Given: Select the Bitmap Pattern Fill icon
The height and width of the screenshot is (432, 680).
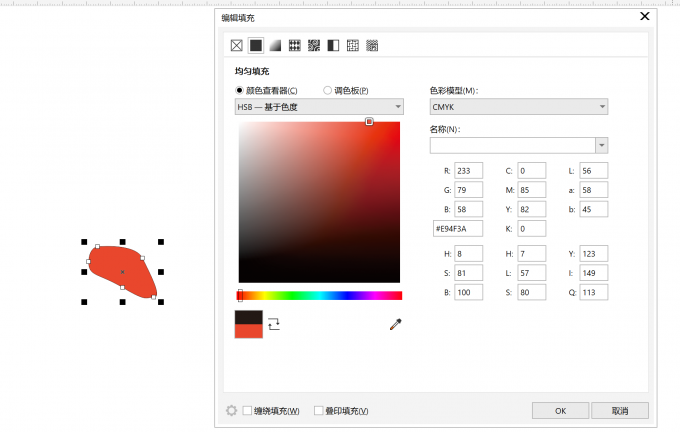Looking at the screenshot, I should (314, 46).
